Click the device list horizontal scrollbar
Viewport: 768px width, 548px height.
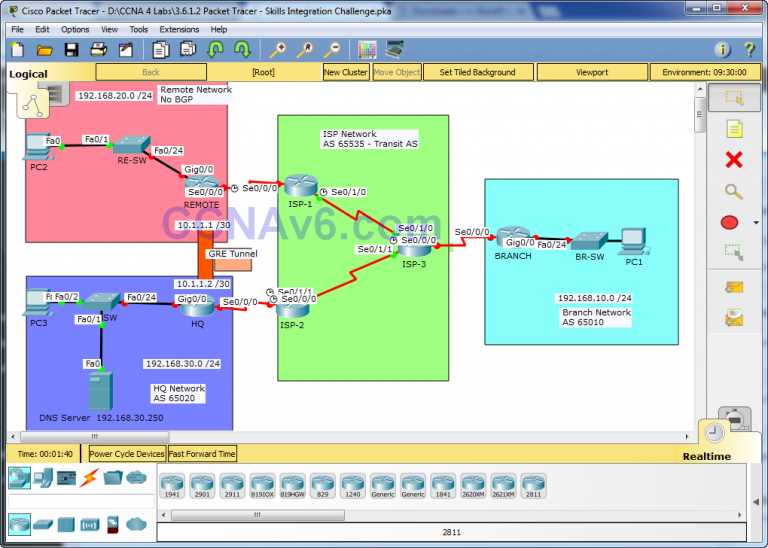pos(258,515)
